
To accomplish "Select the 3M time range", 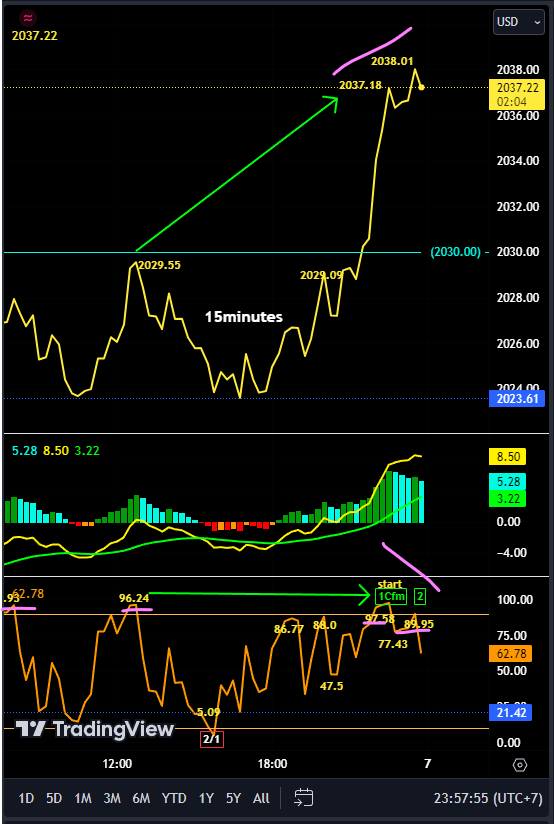I will (112, 798).
